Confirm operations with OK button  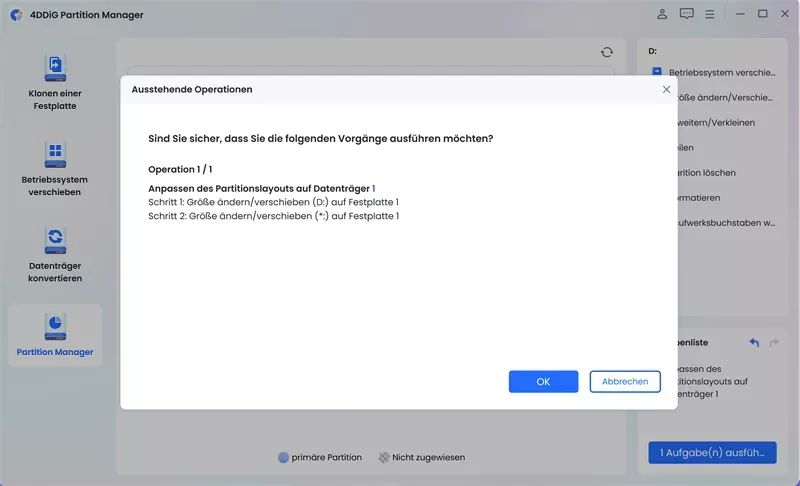click(x=543, y=381)
